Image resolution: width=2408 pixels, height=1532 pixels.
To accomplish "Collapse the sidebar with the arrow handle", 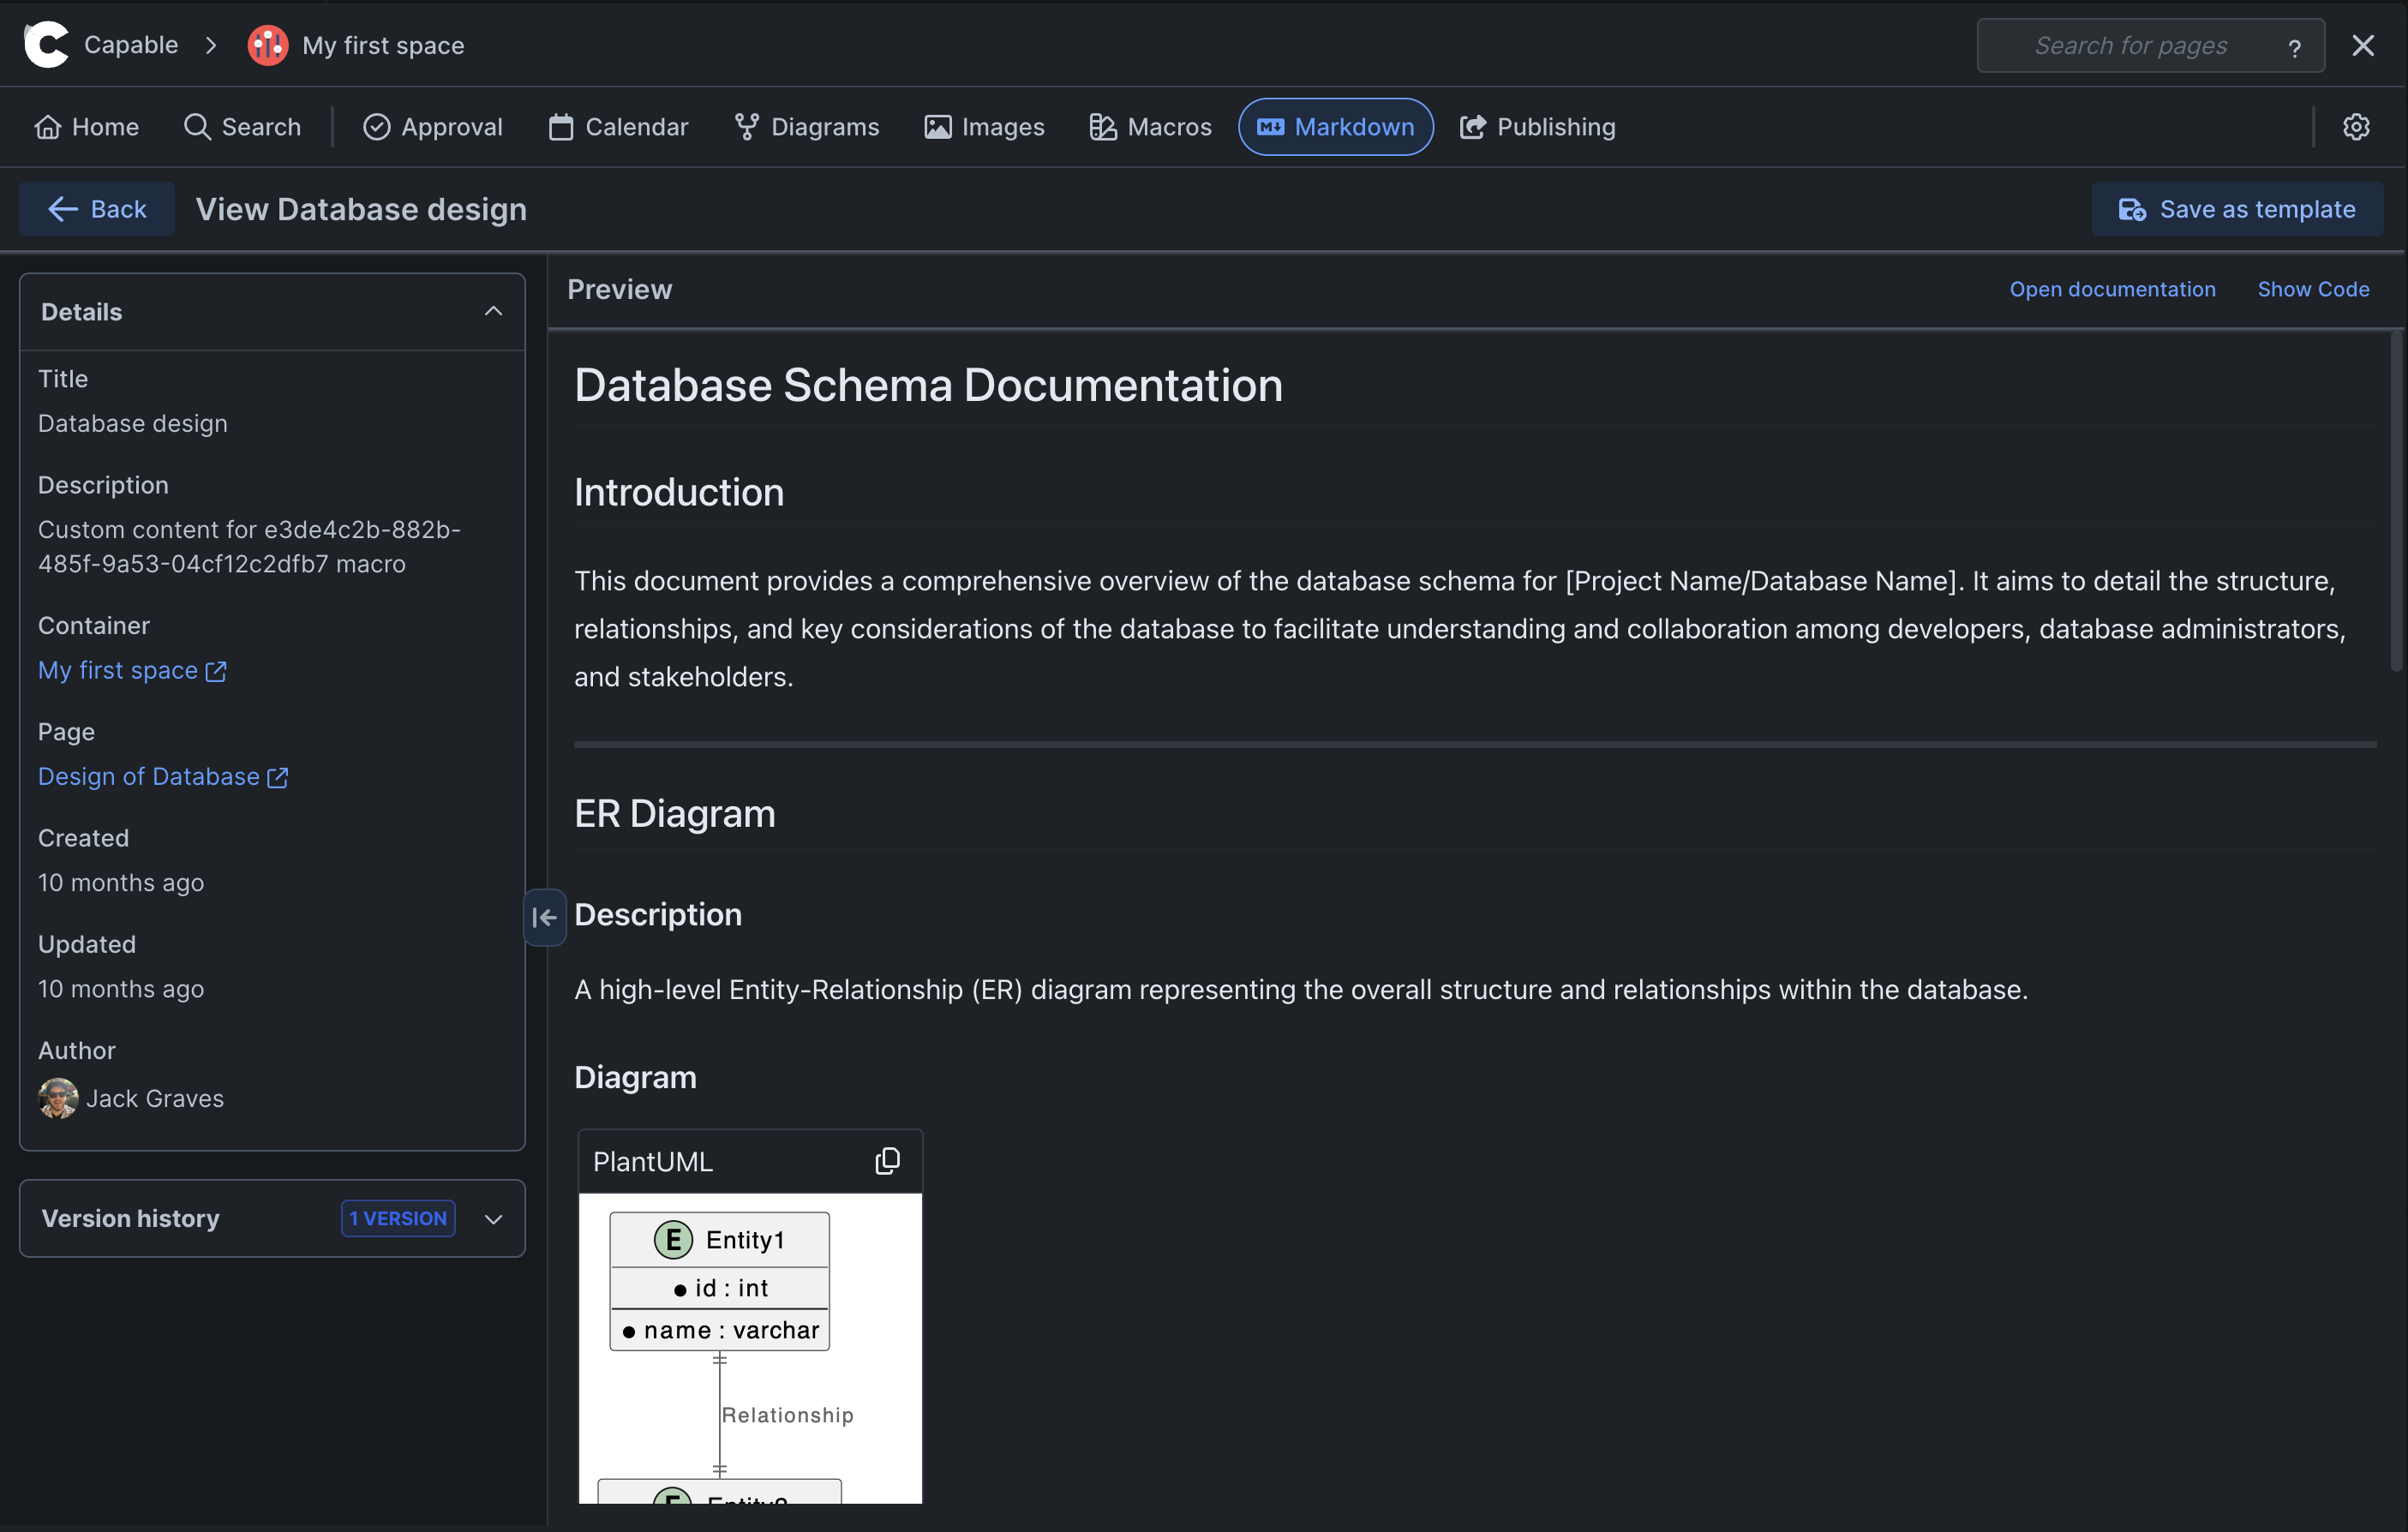I will [x=544, y=917].
